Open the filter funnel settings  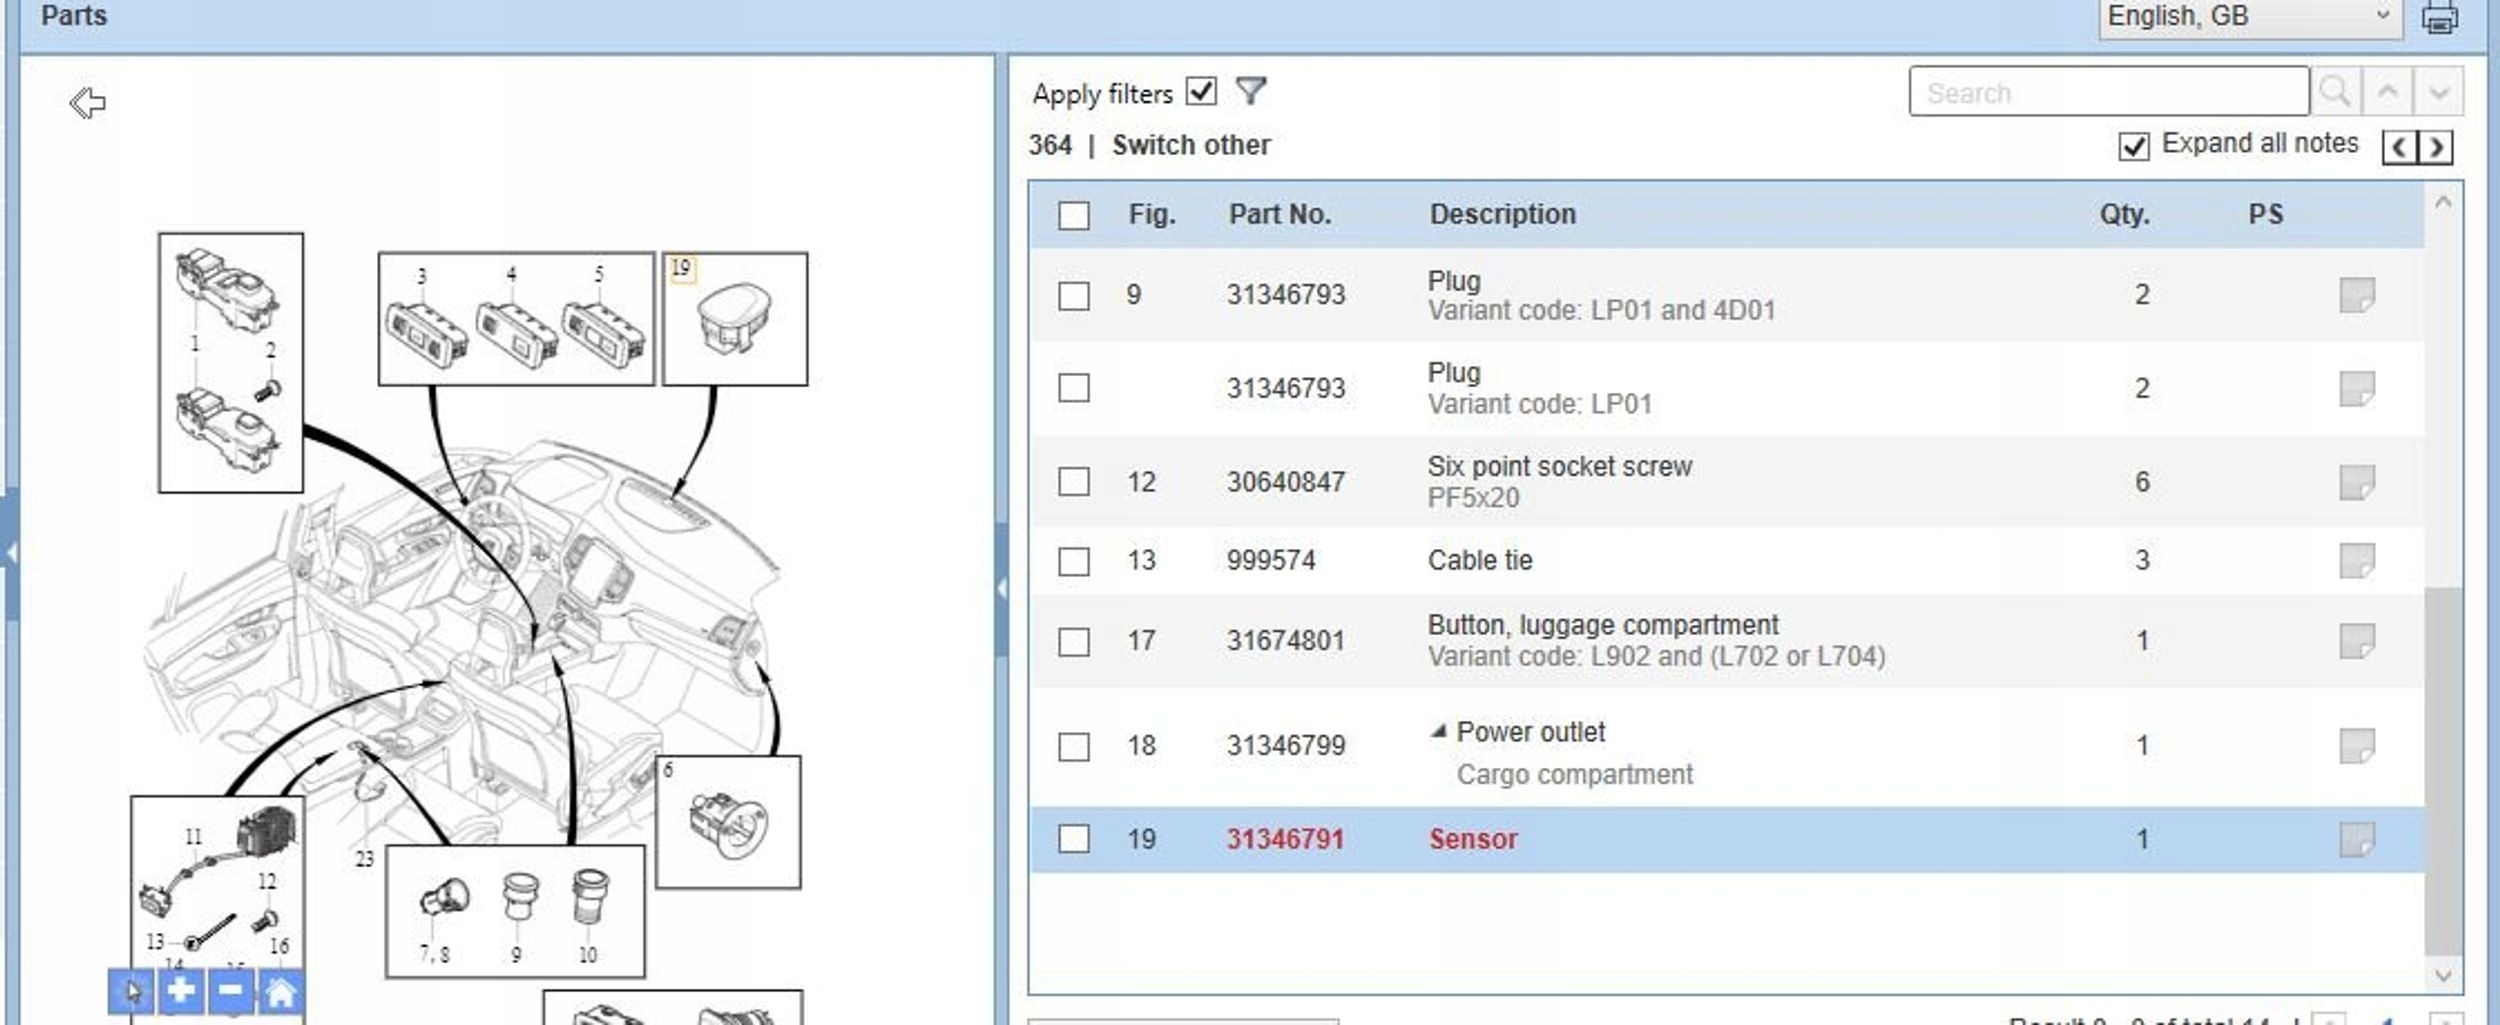click(x=1251, y=91)
